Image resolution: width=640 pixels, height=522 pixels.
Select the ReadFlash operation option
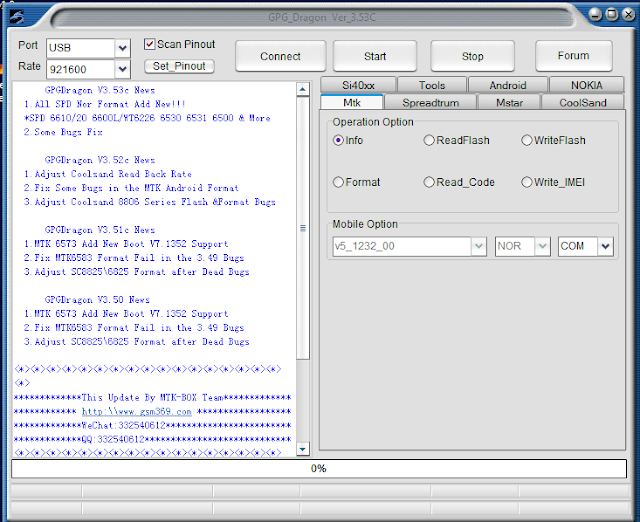pos(429,140)
